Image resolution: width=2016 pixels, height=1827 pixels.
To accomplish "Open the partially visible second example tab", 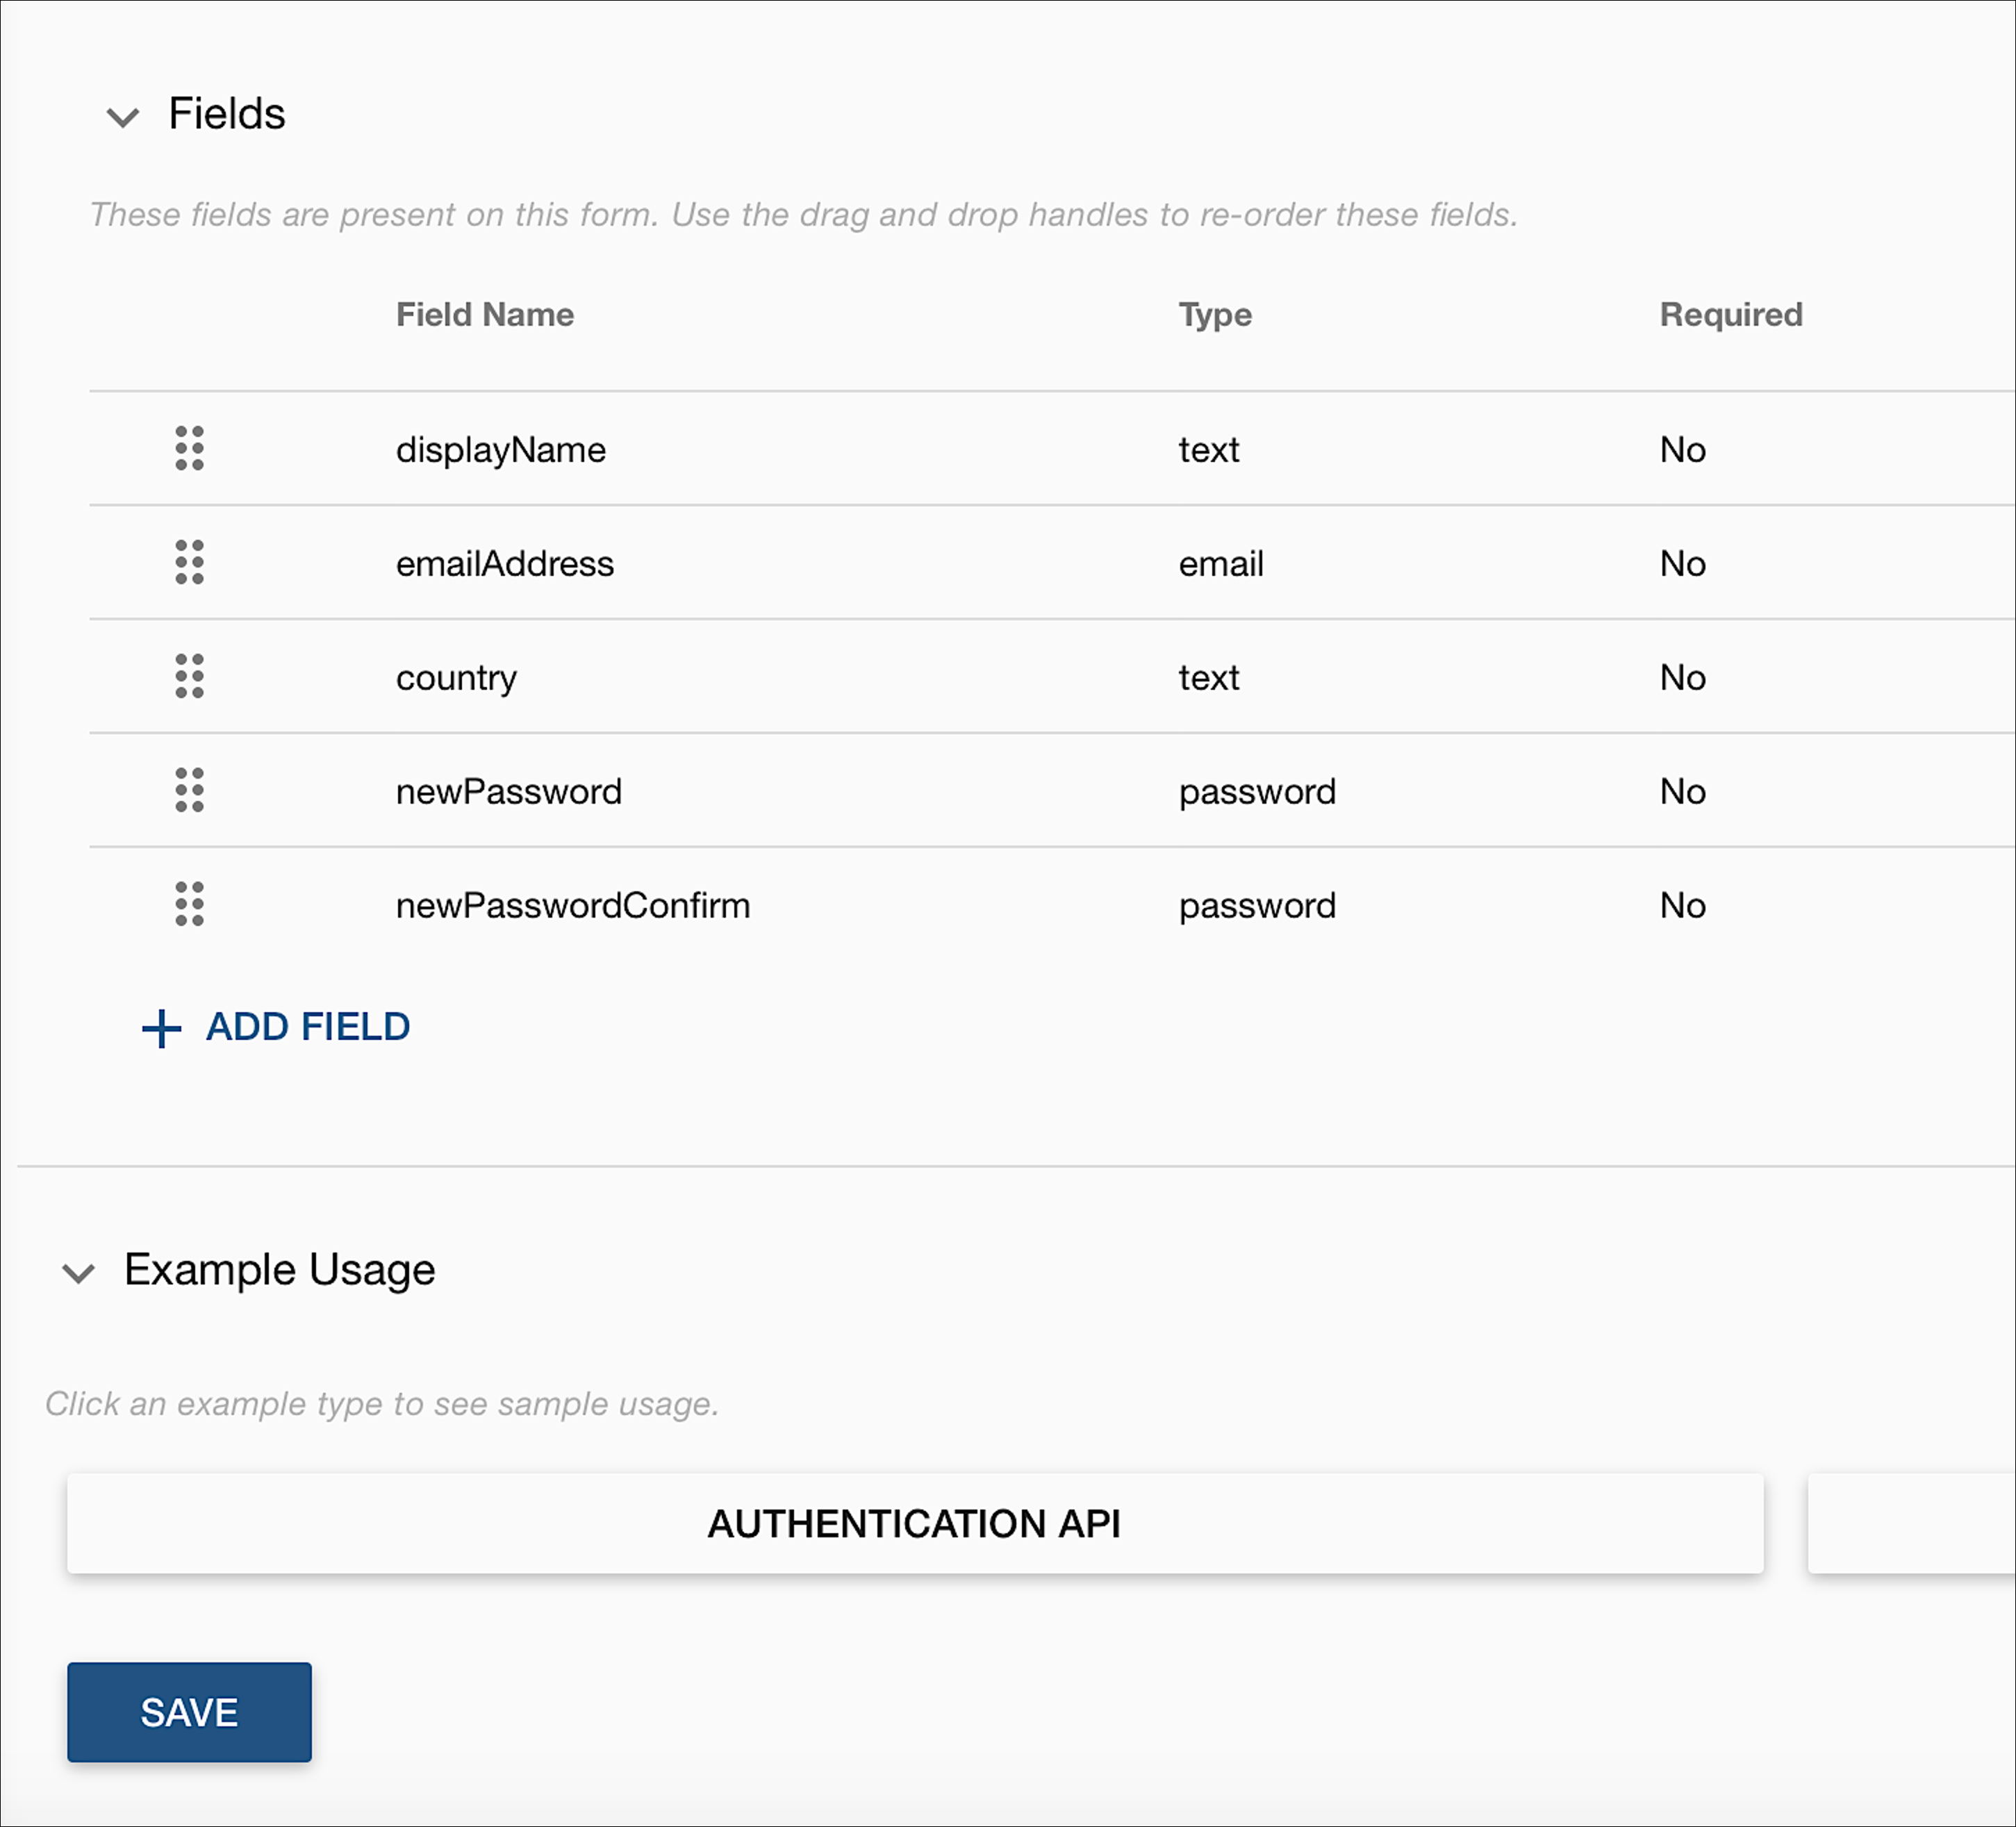I will (1910, 1523).
